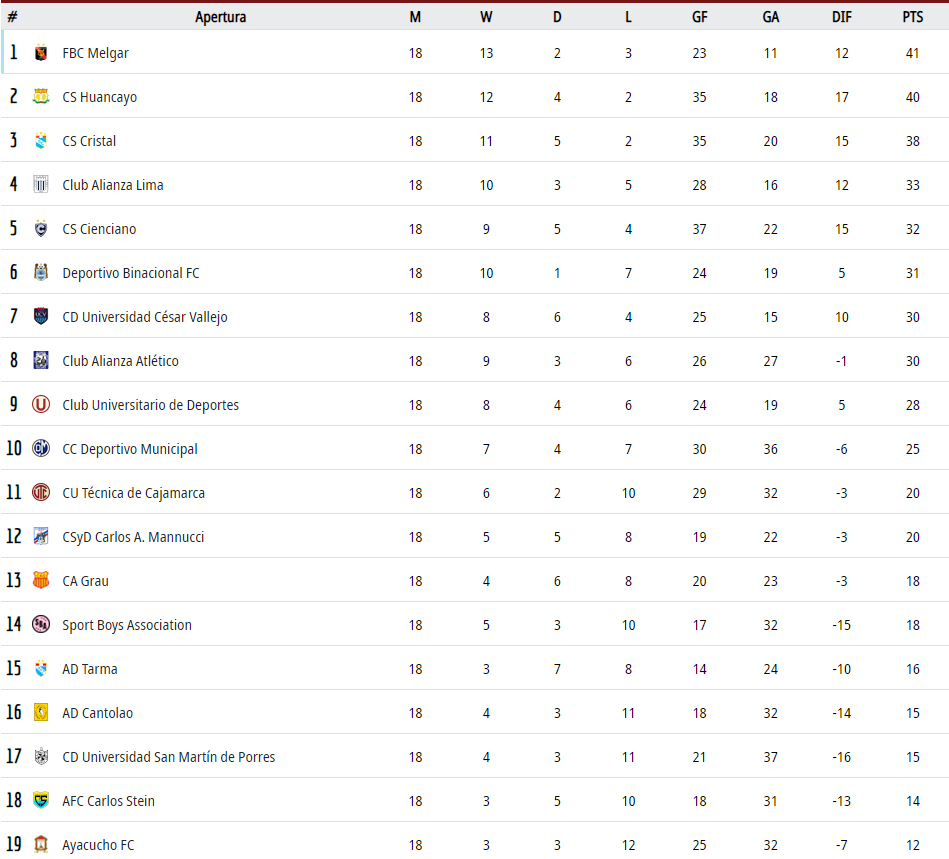Image resolution: width=949 pixels, height=859 pixels.
Task: Sort by the DIF column header
Action: click(841, 17)
